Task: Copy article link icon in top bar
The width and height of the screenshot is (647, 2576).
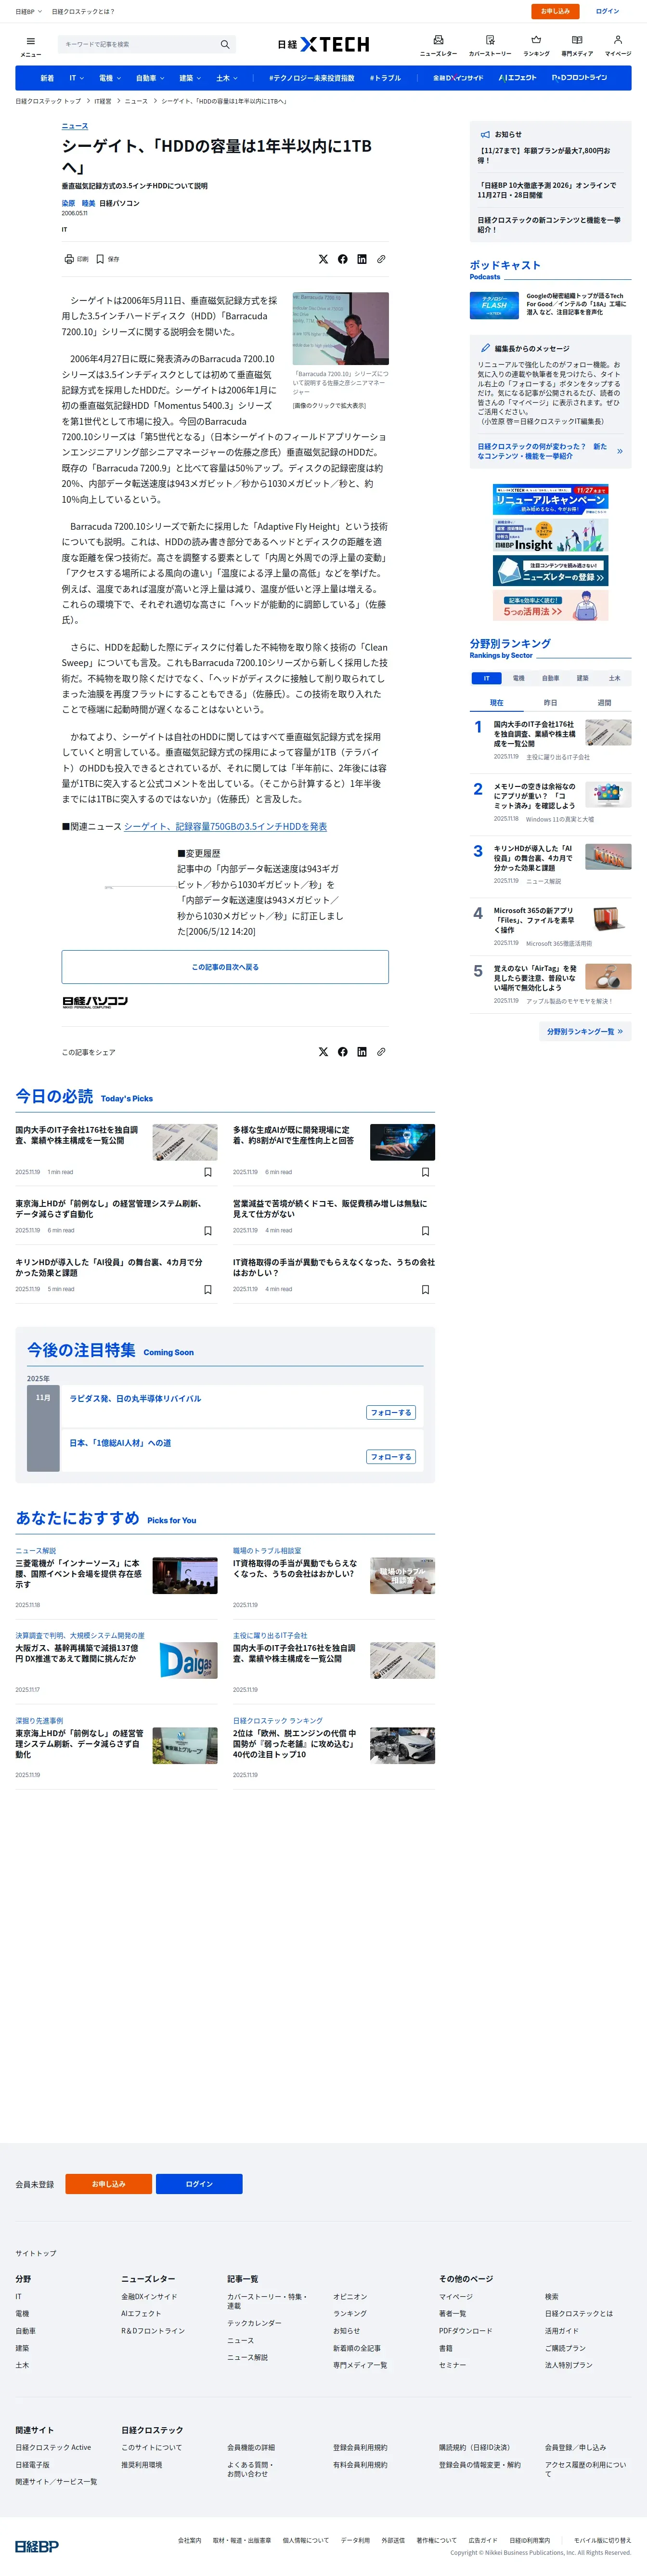Action: (x=381, y=259)
